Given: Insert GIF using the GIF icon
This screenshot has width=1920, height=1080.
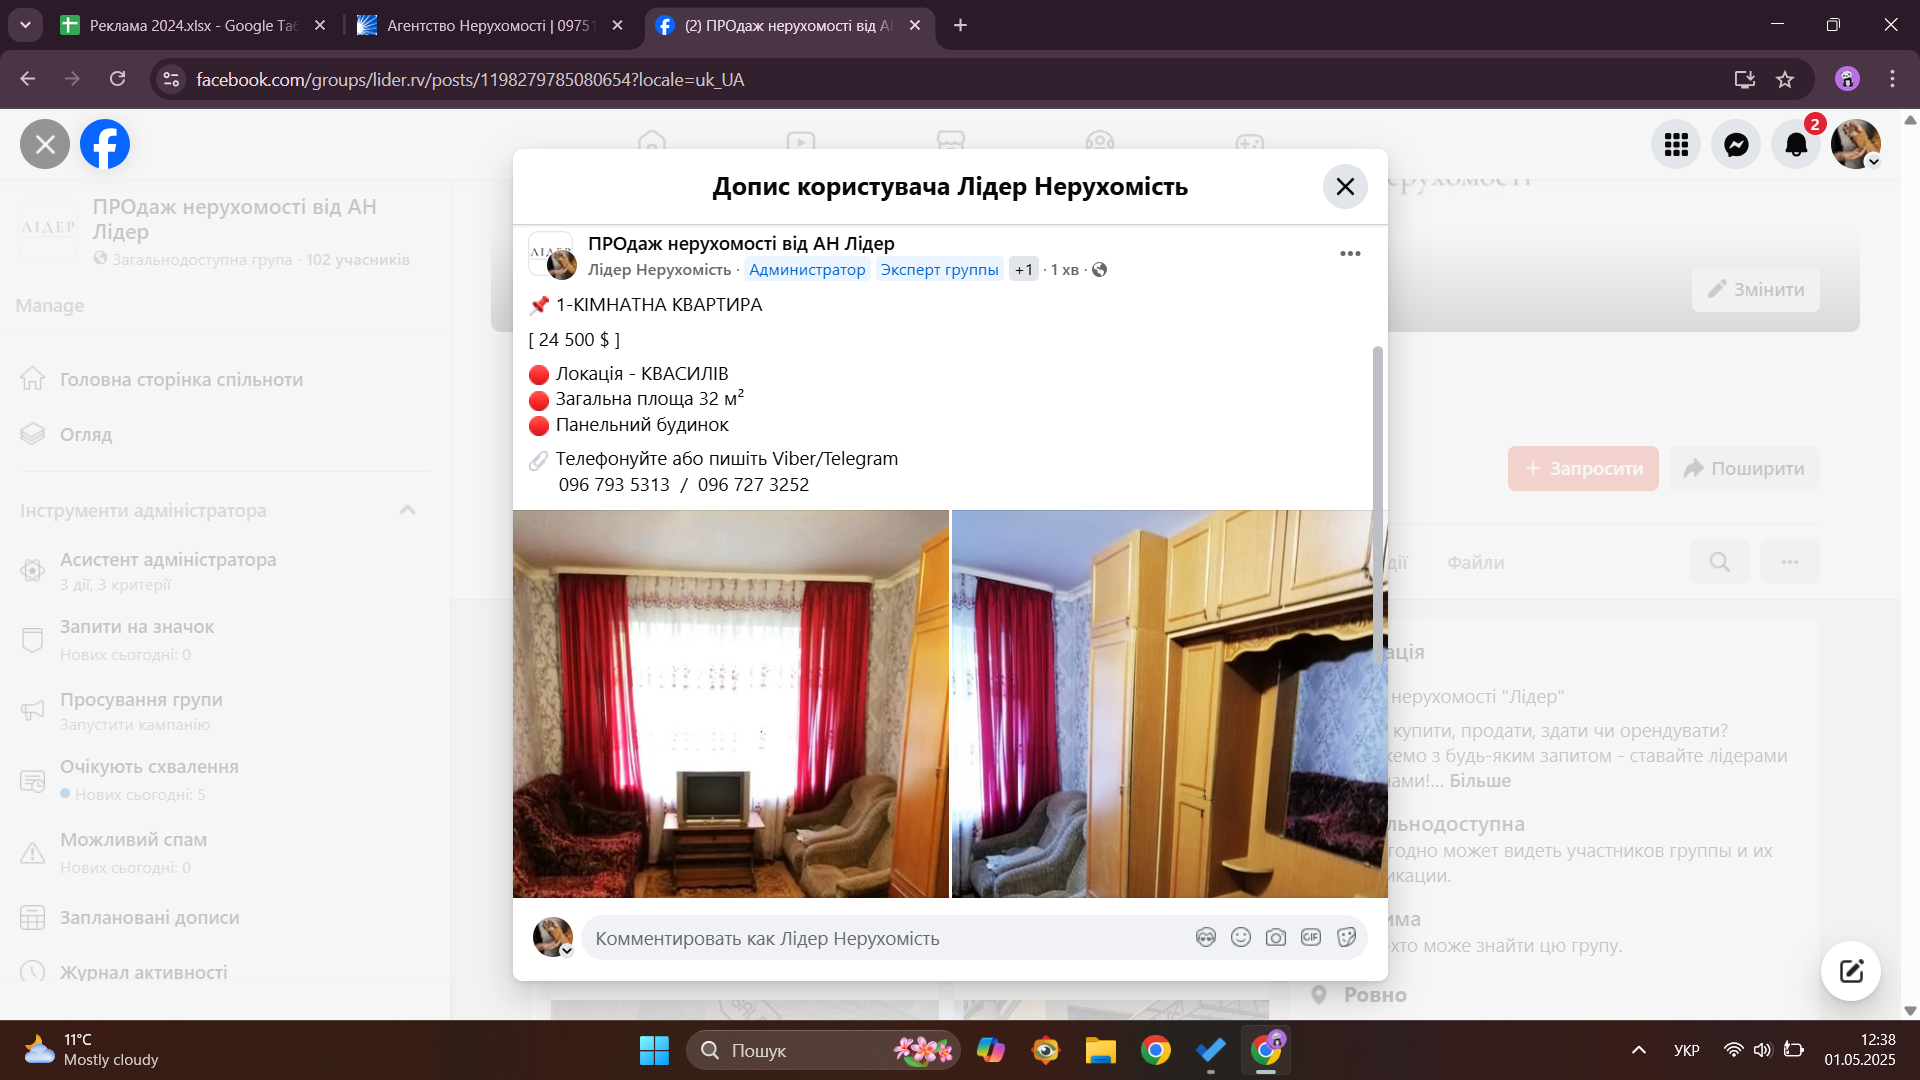Looking at the screenshot, I should pyautogui.click(x=1311, y=937).
